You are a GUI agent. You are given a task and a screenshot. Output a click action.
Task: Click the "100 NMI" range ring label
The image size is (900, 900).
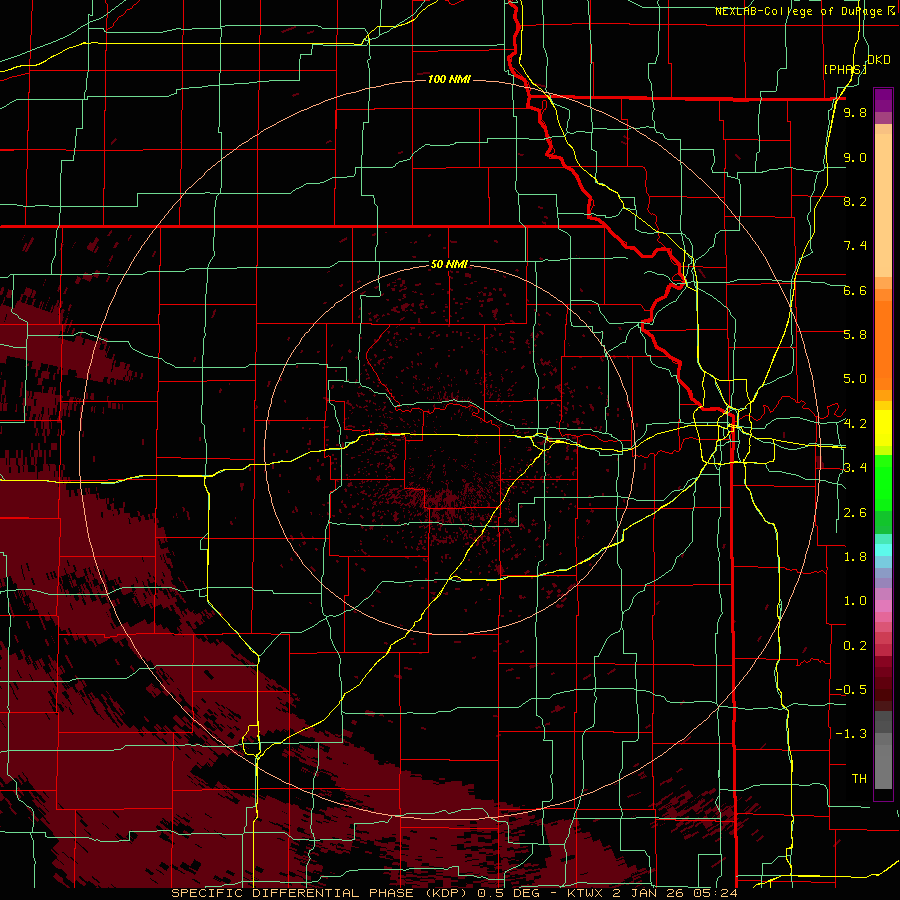click(449, 79)
